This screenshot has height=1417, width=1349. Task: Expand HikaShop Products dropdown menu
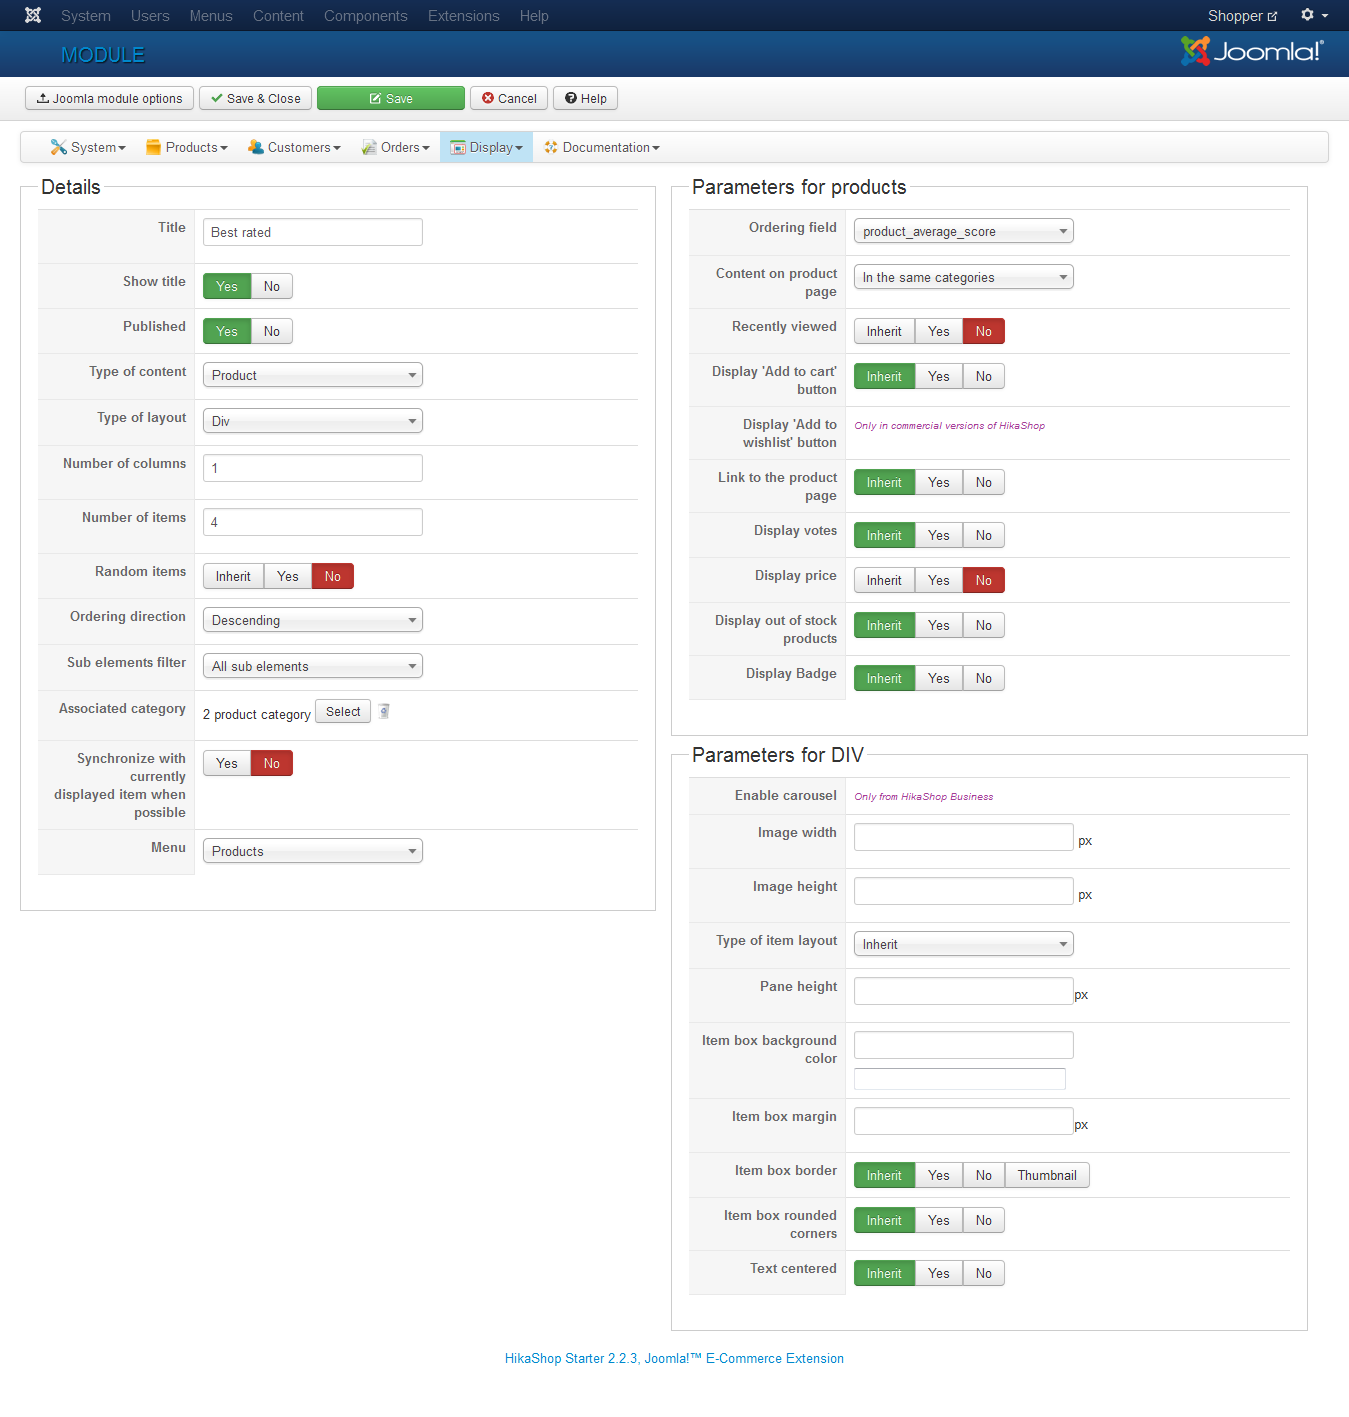187,147
